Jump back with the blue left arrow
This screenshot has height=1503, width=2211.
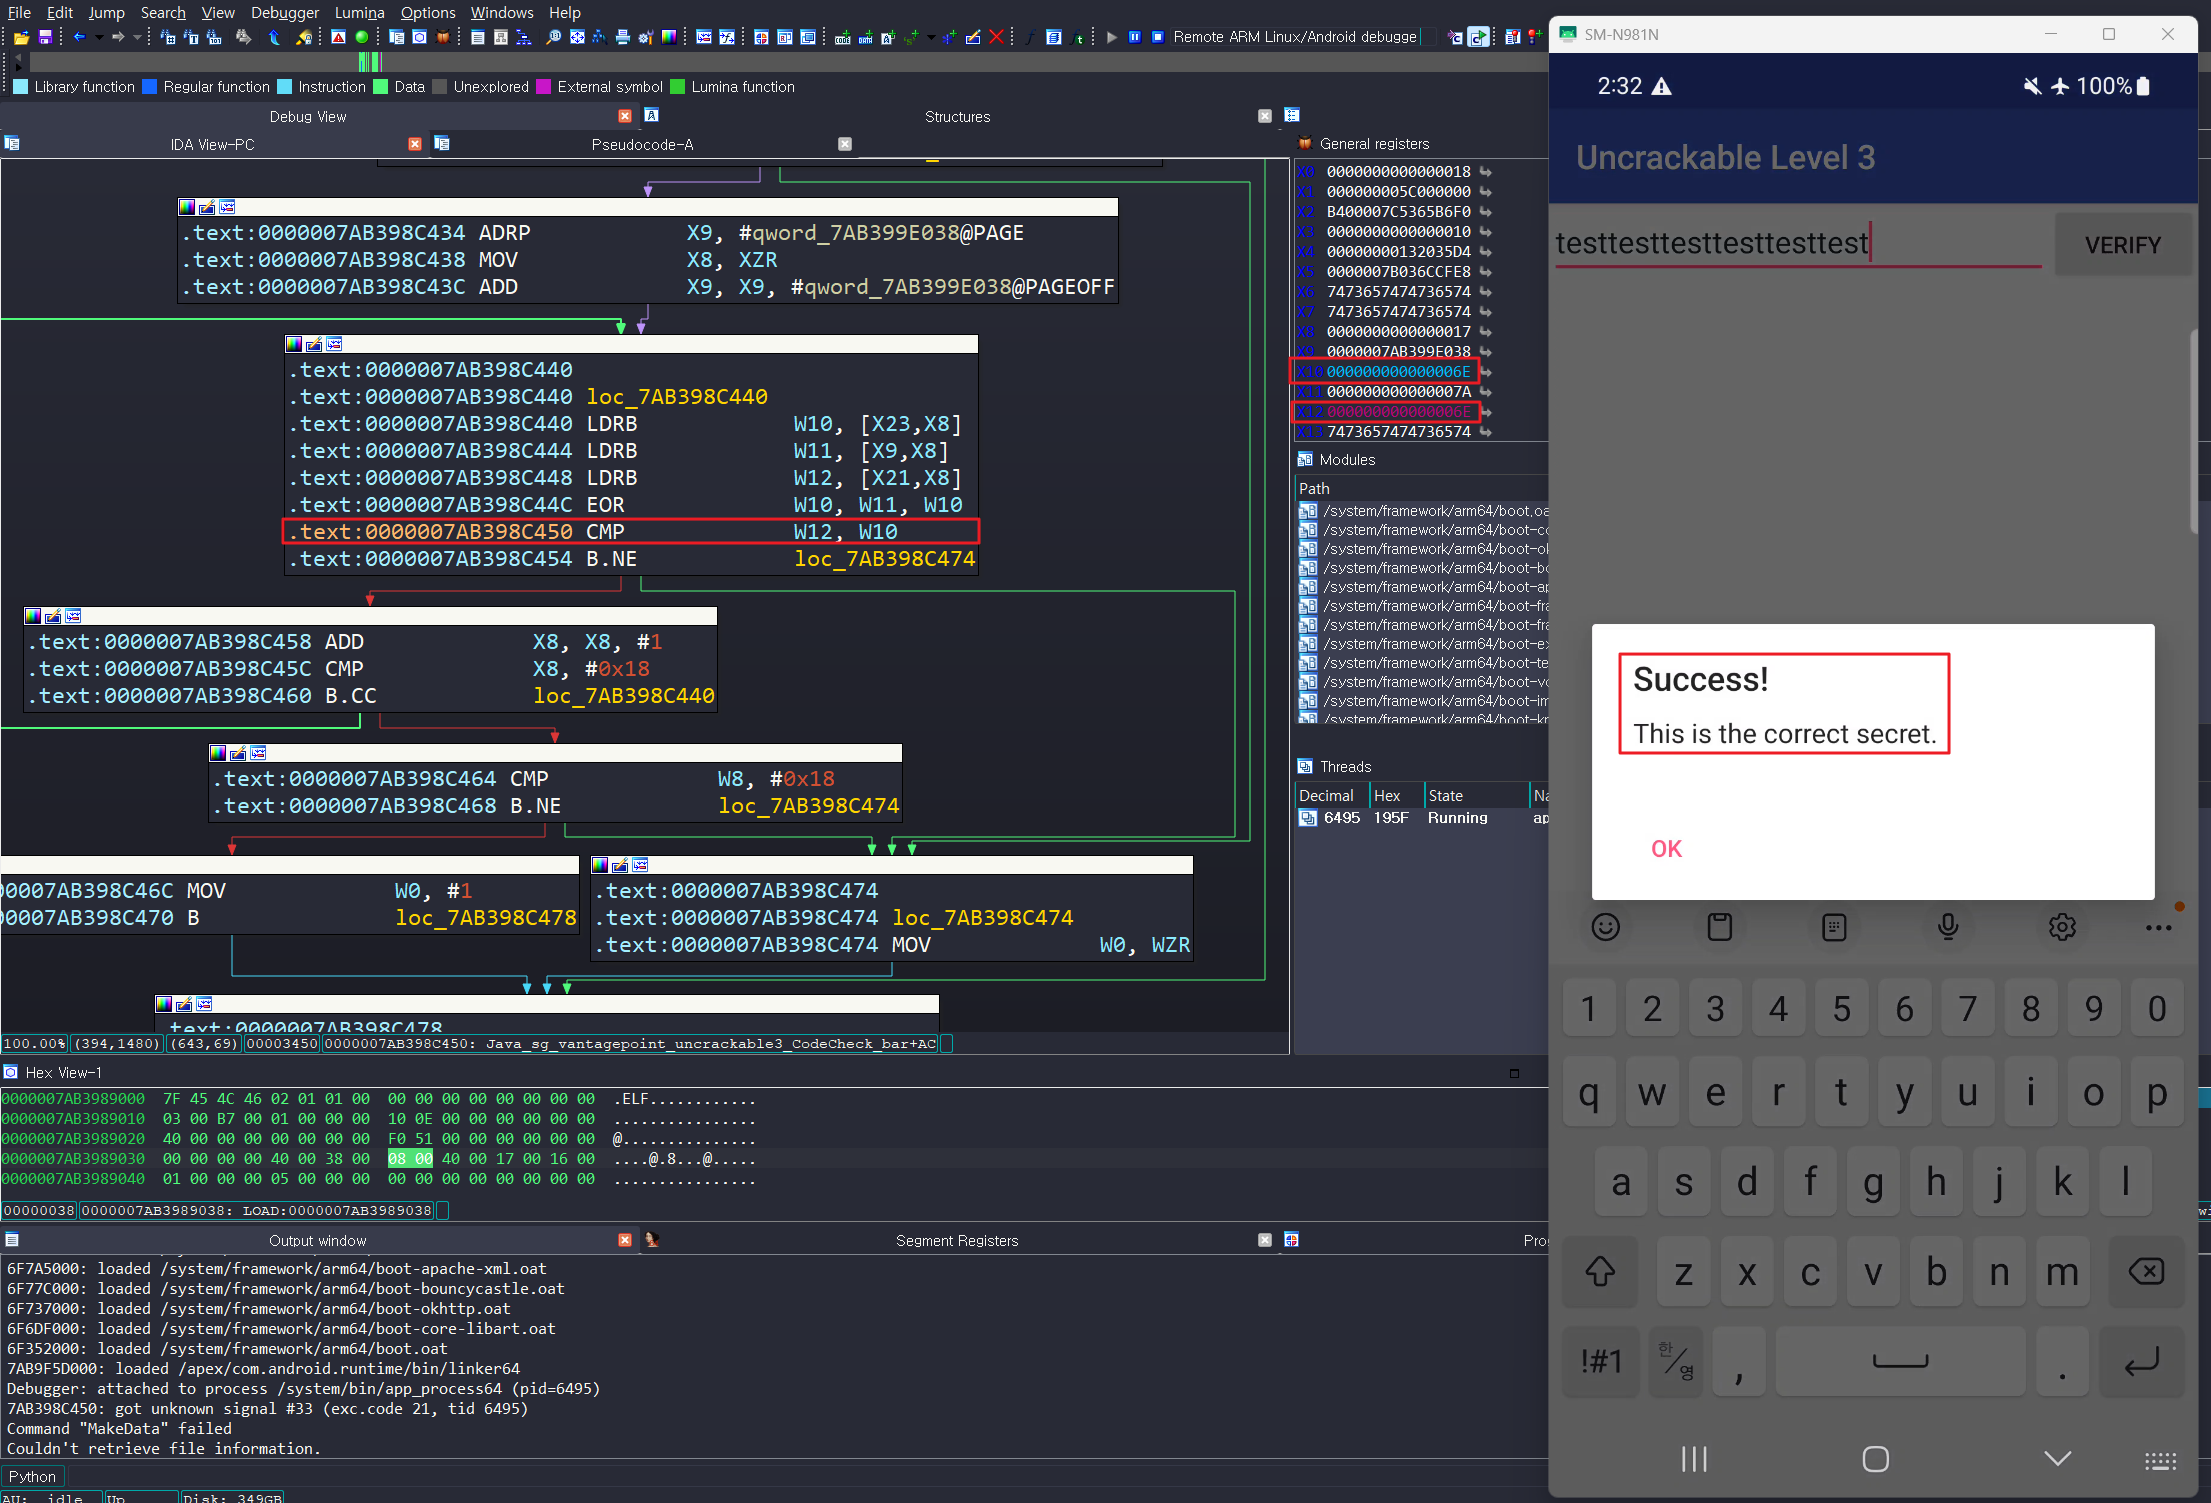tap(79, 37)
